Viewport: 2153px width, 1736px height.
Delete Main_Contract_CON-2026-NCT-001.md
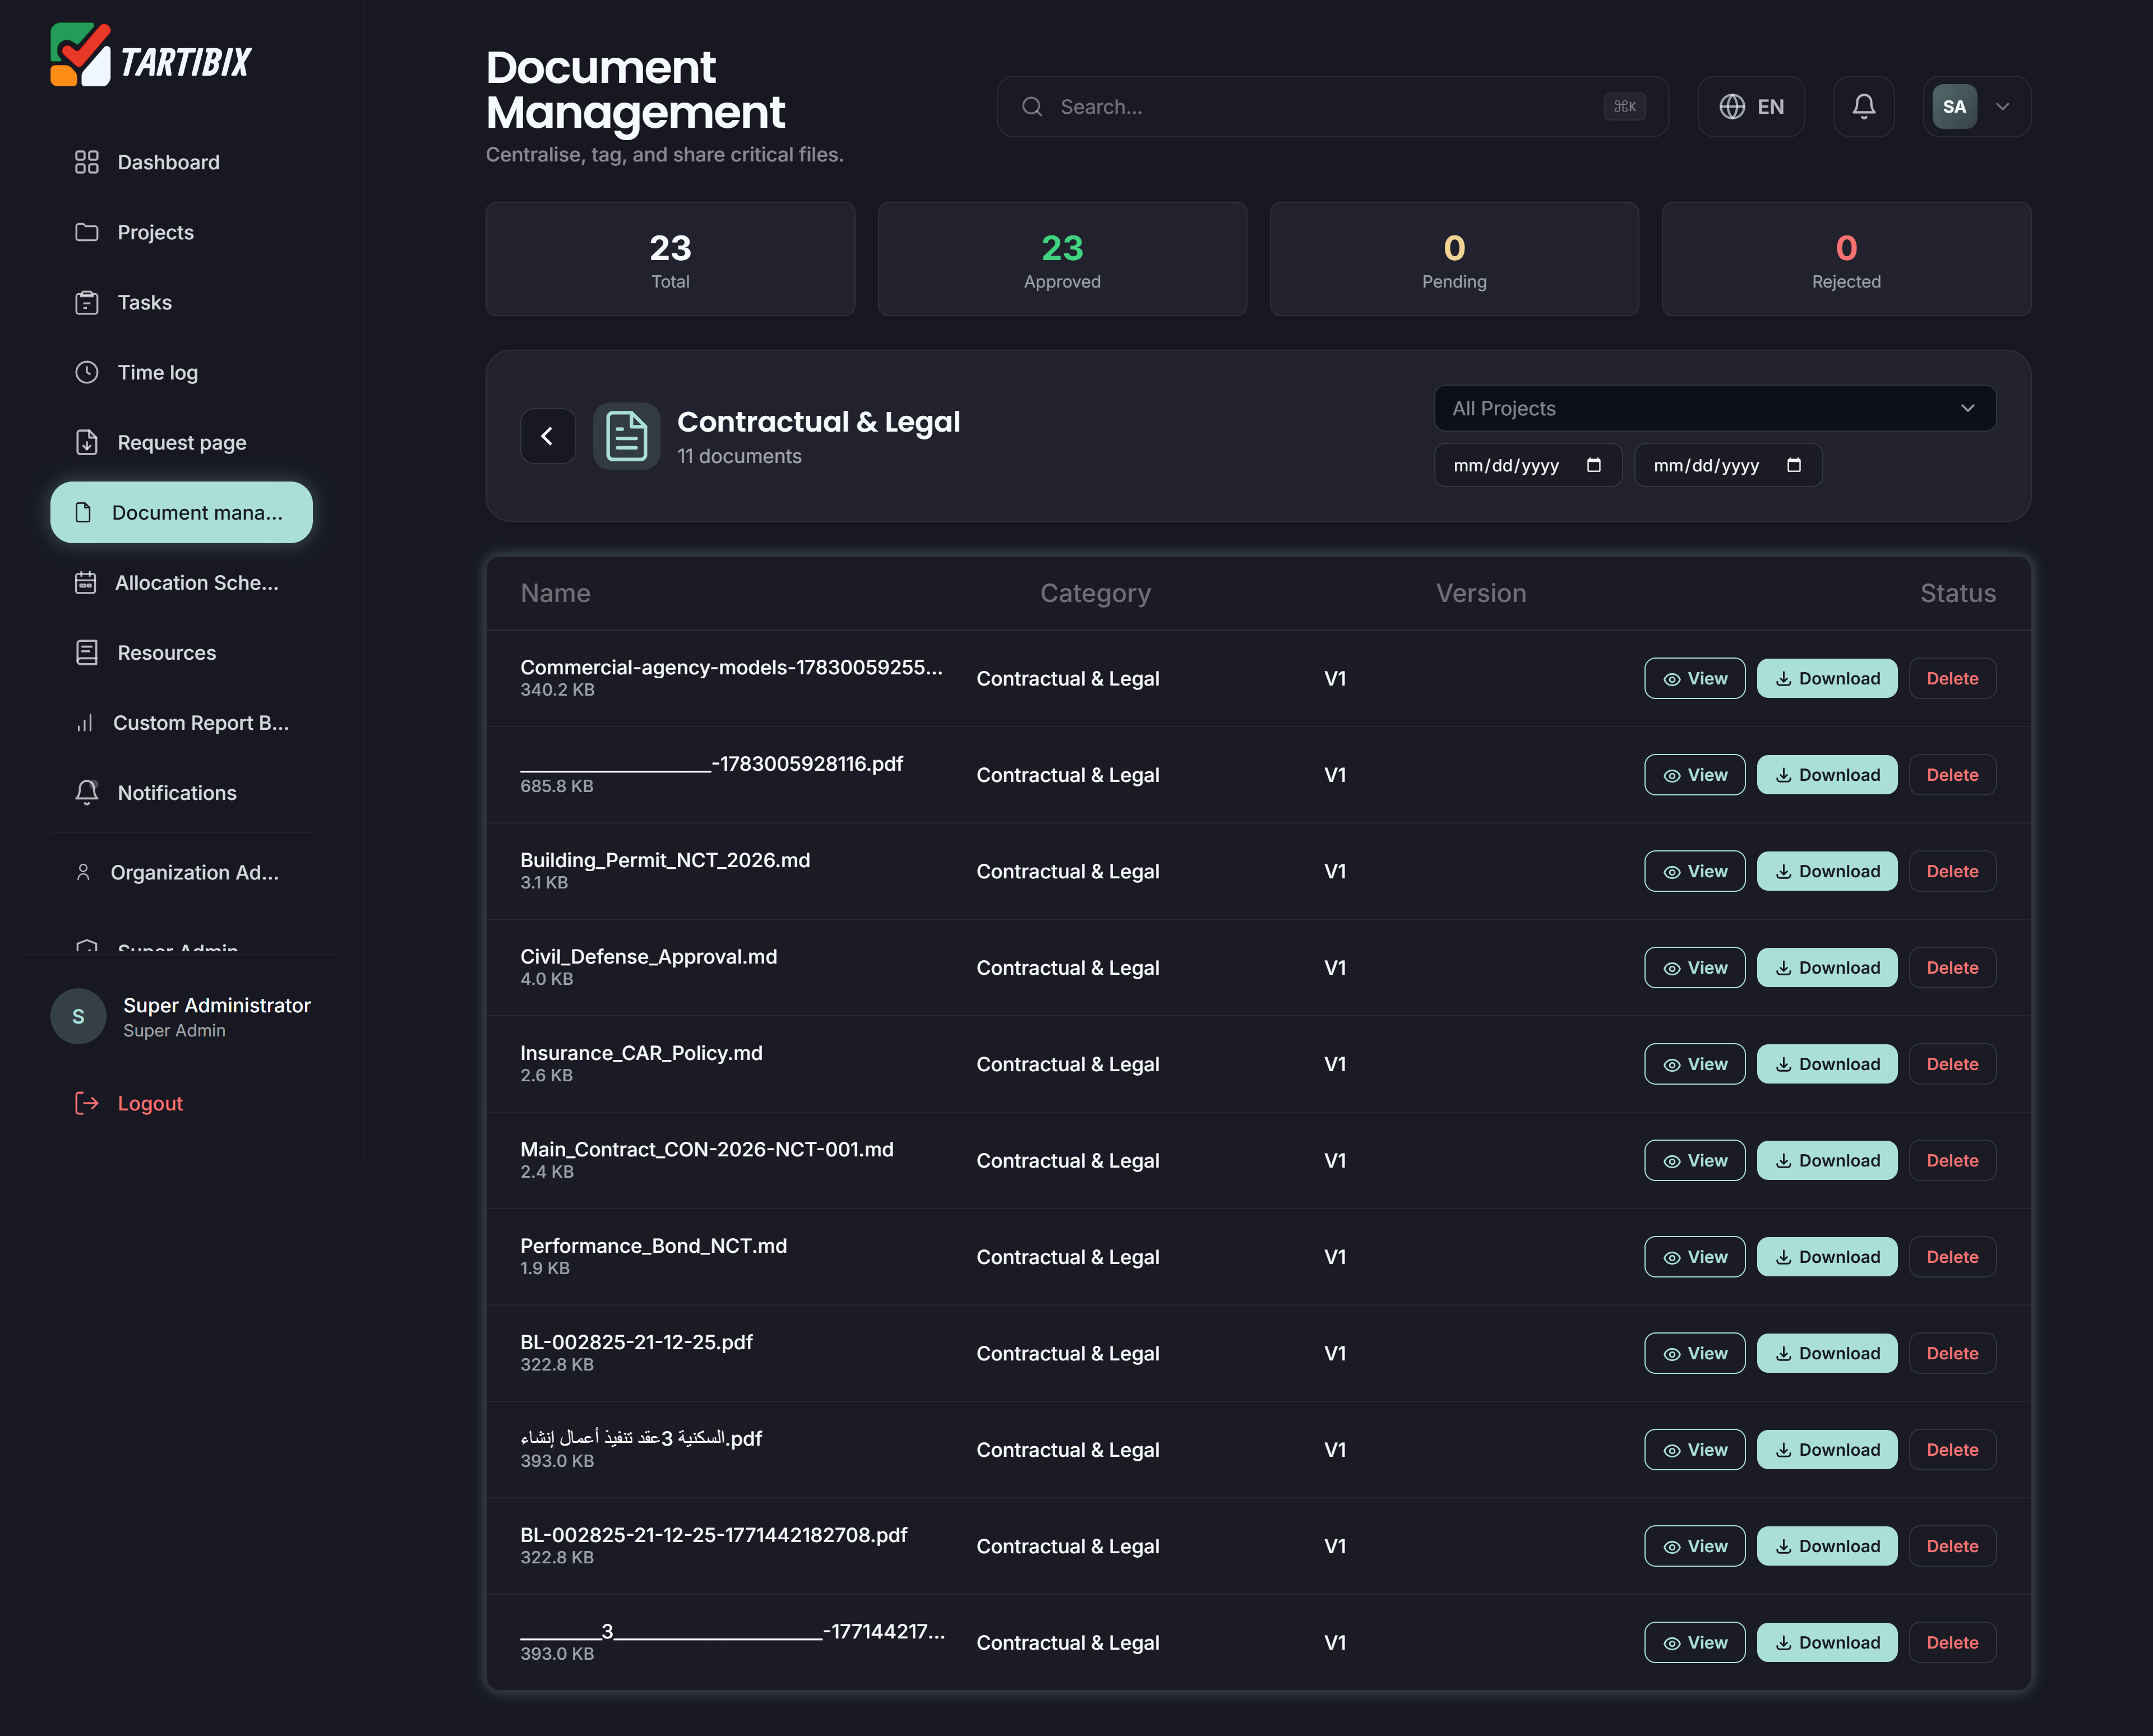pyautogui.click(x=1952, y=1160)
